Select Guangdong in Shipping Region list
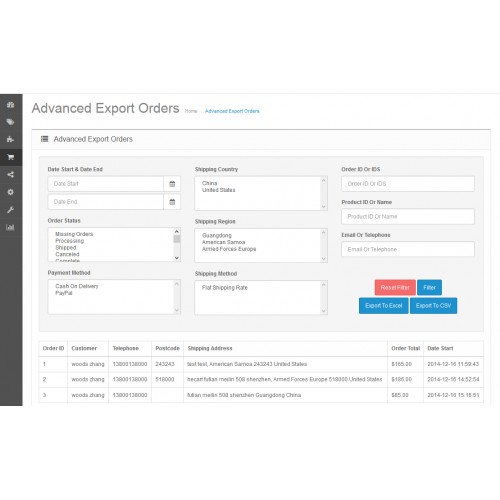Image resolution: width=500 pixels, height=500 pixels. point(217,235)
